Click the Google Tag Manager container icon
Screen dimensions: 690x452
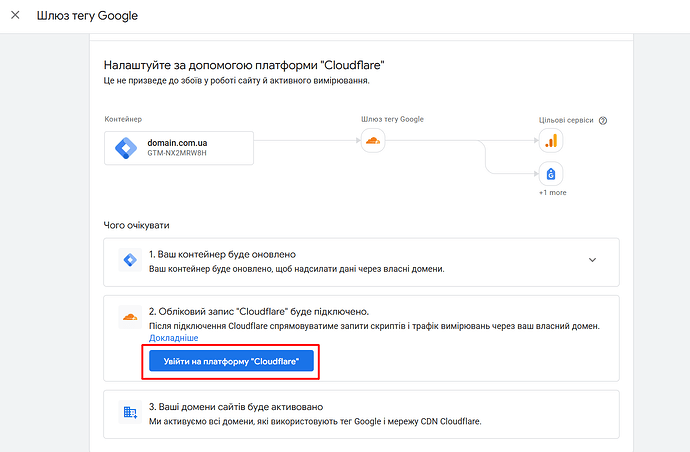(x=126, y=148)
